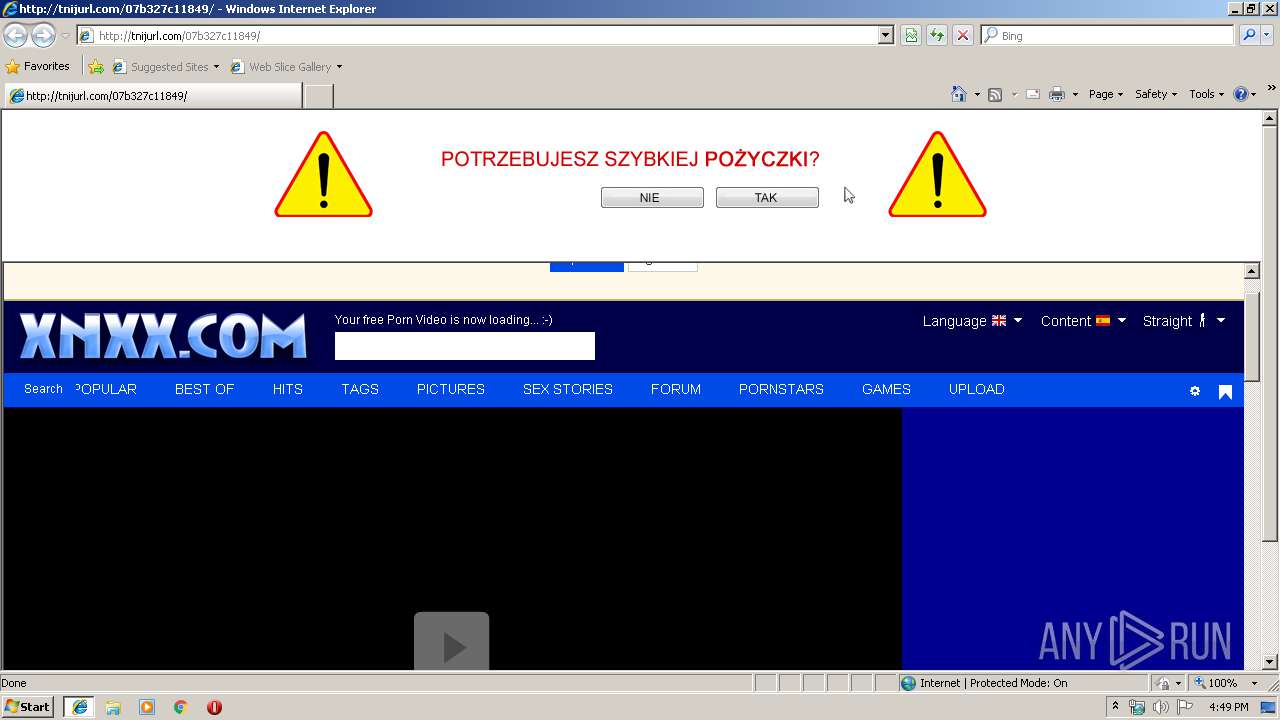Click the XNXX.COM site logo
Image resolution: width=1280 pixels, height=720 pixels.
tap(162, 336)
